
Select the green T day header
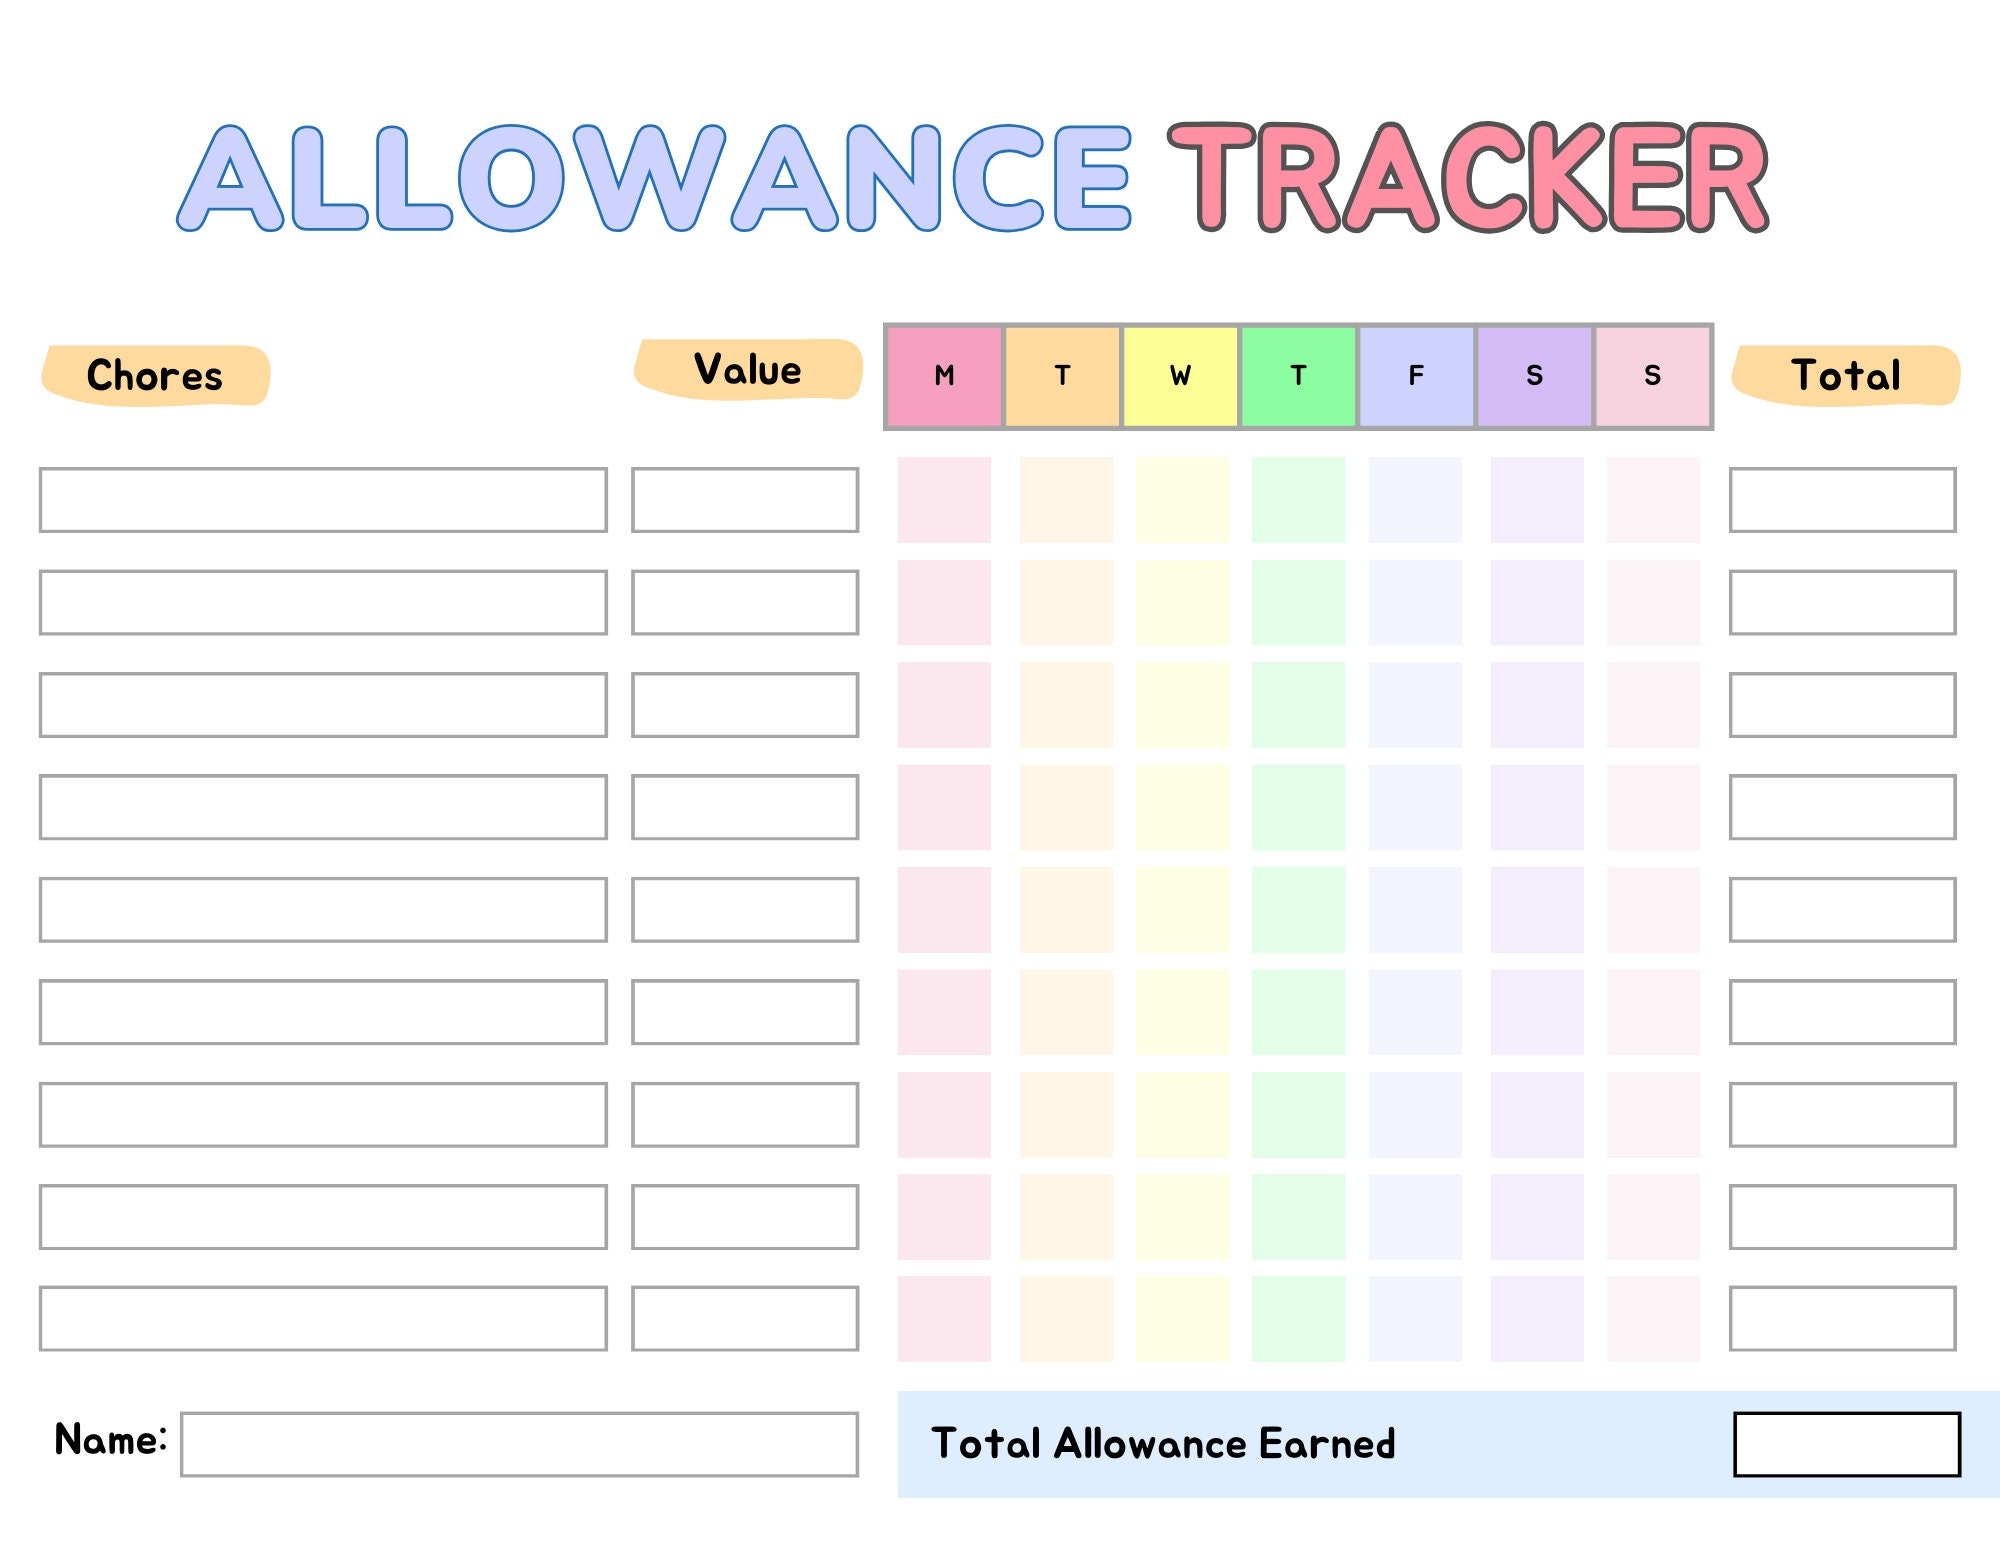[1298, 376]
